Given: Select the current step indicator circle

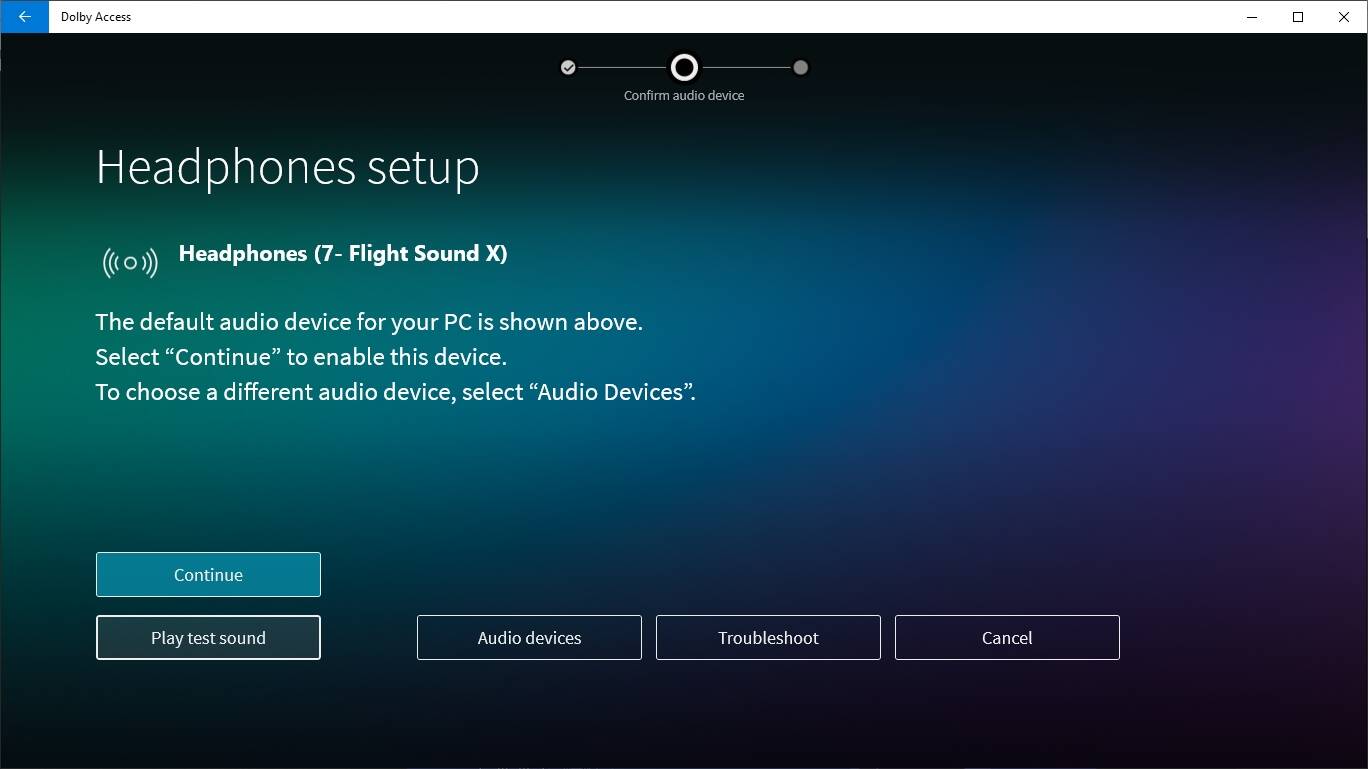Looking at the screenshot, I should [684, 68].
